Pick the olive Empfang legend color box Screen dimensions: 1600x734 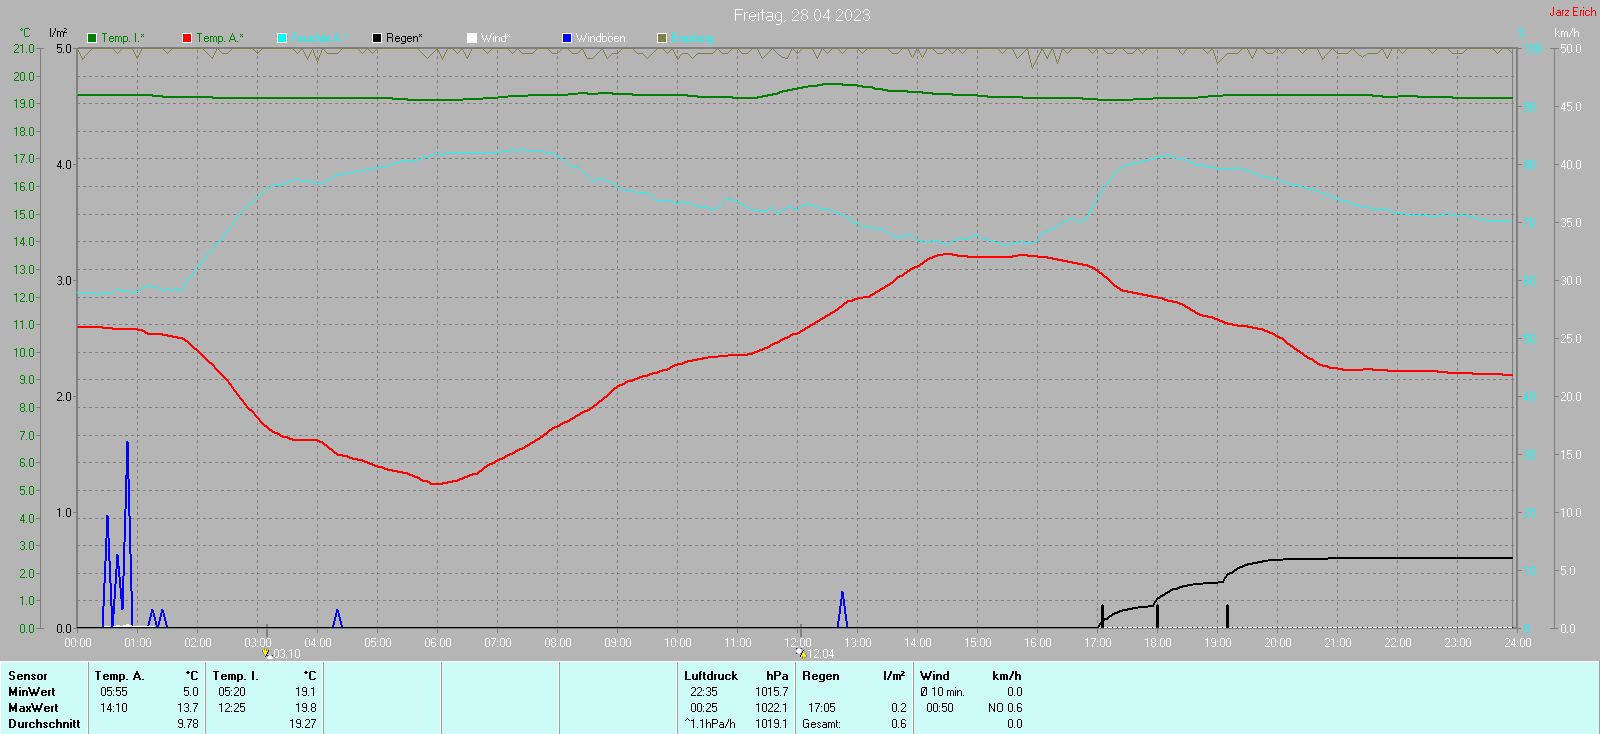coord(662,38)
